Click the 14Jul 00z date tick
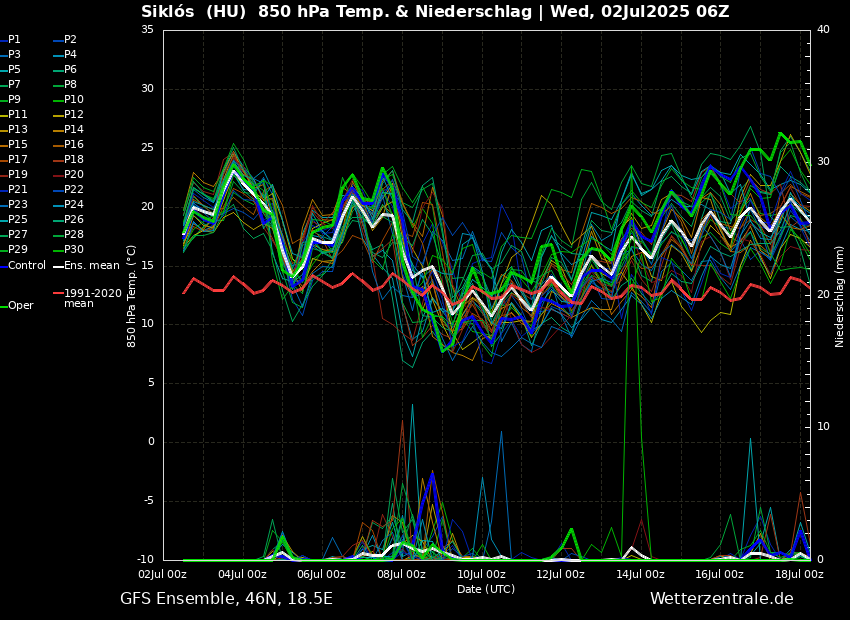Screen dimensions: 850x620 pyautogui.click(x=640, y=574)
